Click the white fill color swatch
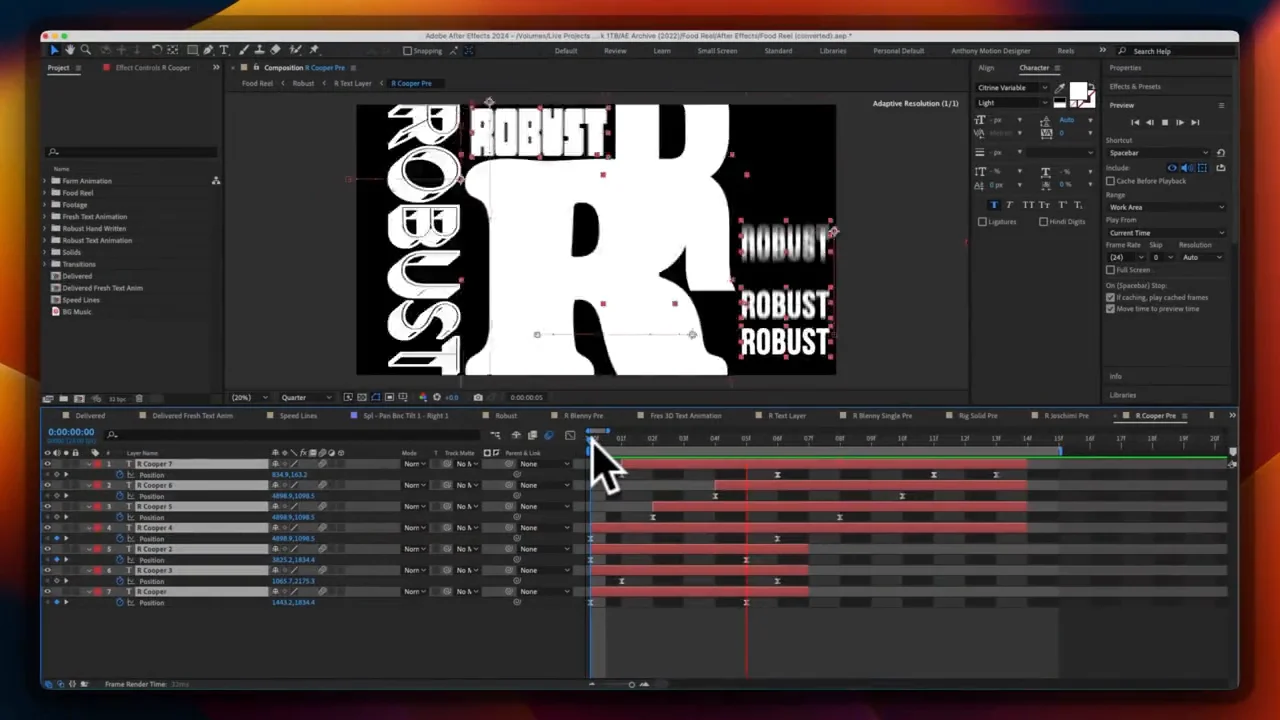The height and width of the screenshot is (720, 1280). 1078,91
